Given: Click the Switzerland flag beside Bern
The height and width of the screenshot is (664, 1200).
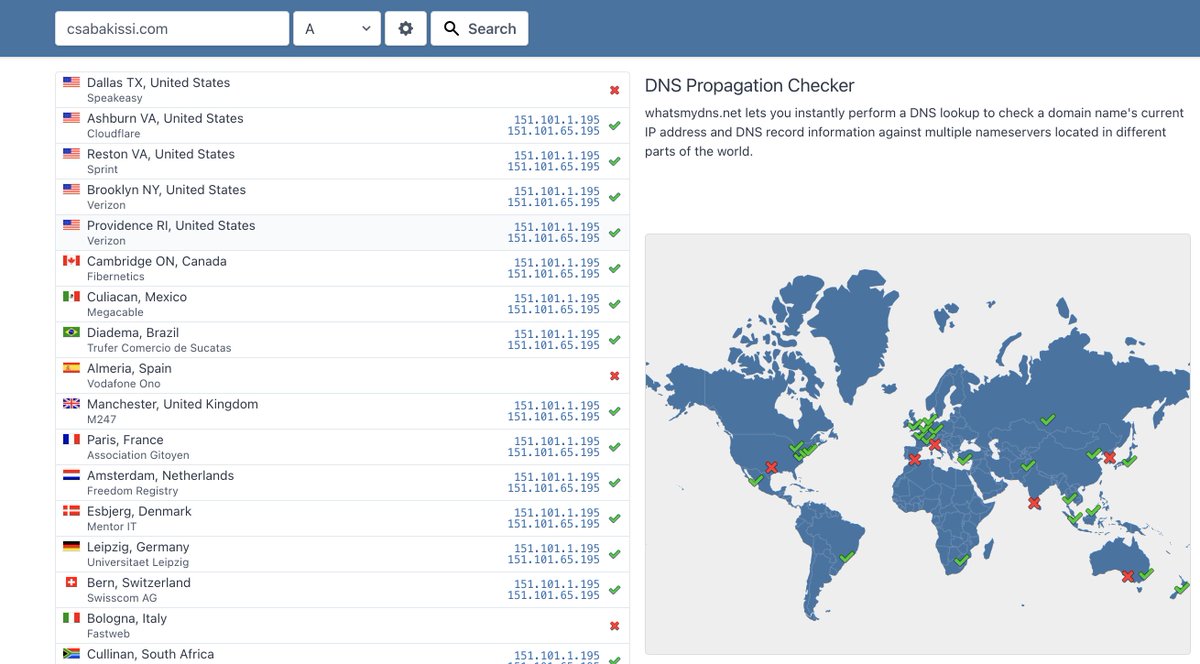Looking at the screenshot, I should pyautogui.click(x=71, y=582).
